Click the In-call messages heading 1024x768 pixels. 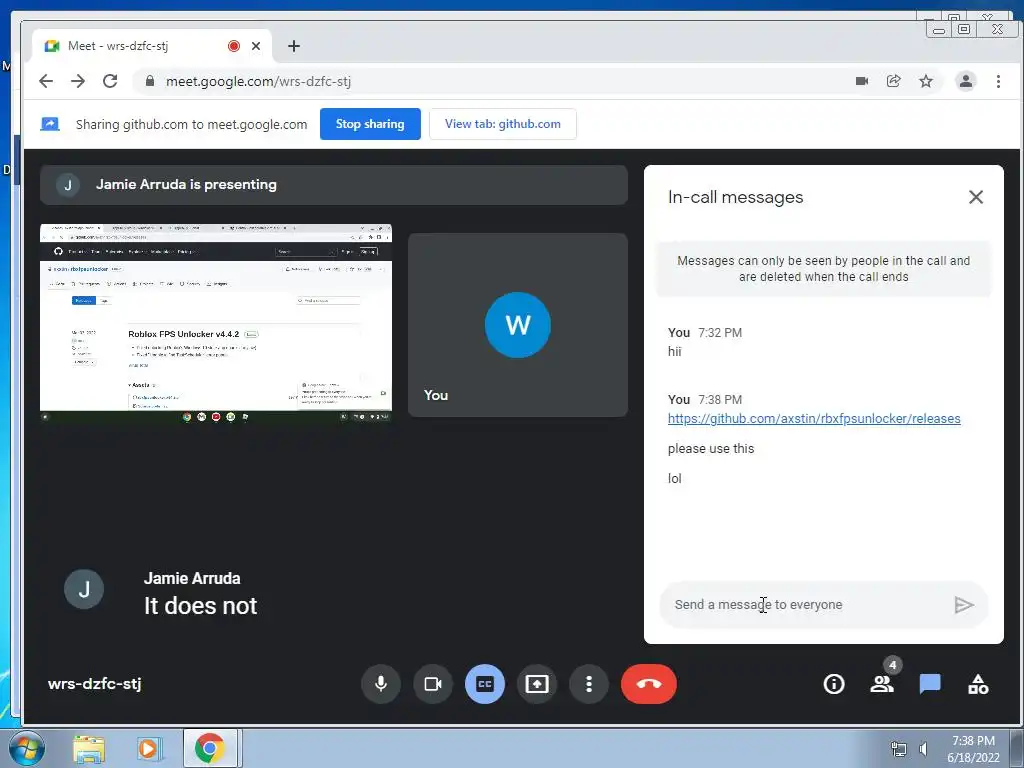735,197
